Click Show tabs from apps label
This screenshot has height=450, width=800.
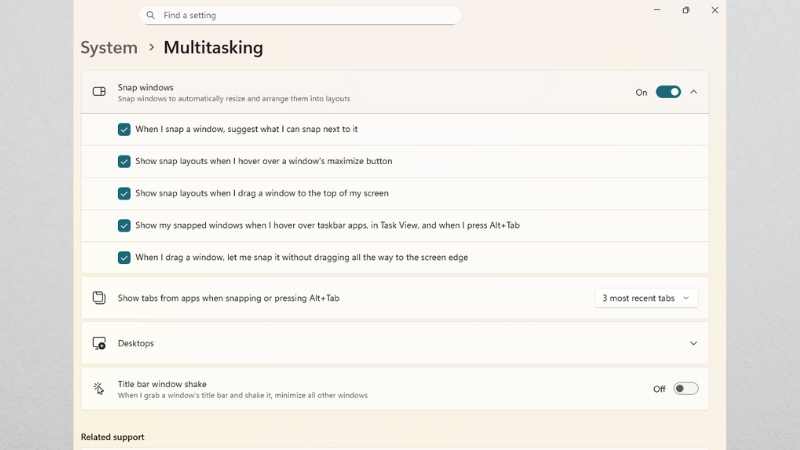[228, 298]
